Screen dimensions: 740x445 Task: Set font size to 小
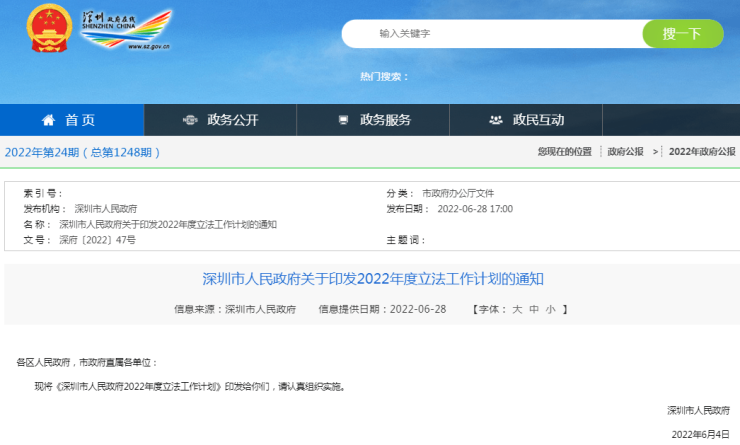550,310
